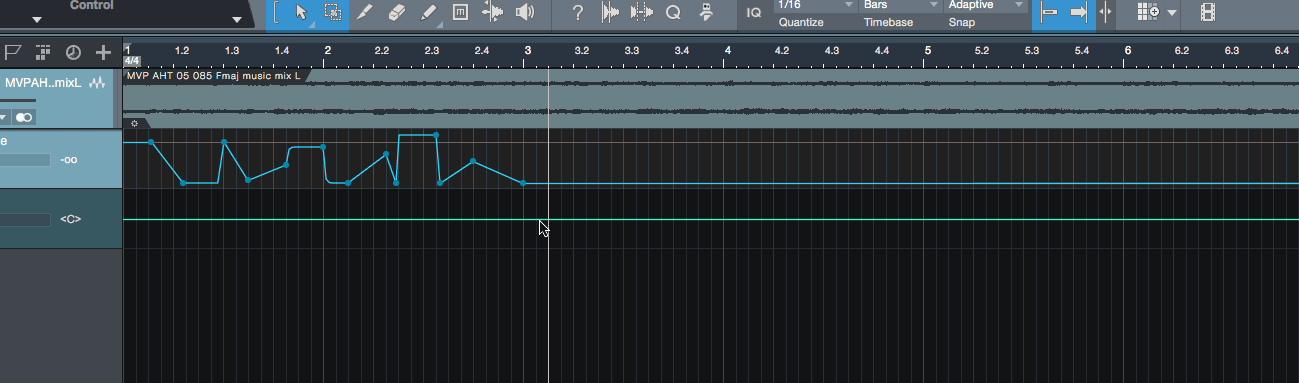Viewport: 1299px width, 383px height.
Task: Open the arranger track blocks icon
Action: tap(43, 52)
